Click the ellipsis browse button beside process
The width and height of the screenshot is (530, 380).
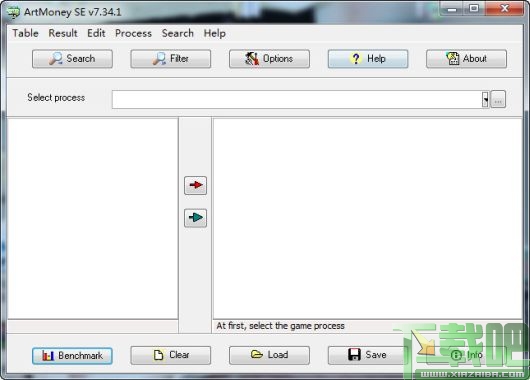point(498,99)
